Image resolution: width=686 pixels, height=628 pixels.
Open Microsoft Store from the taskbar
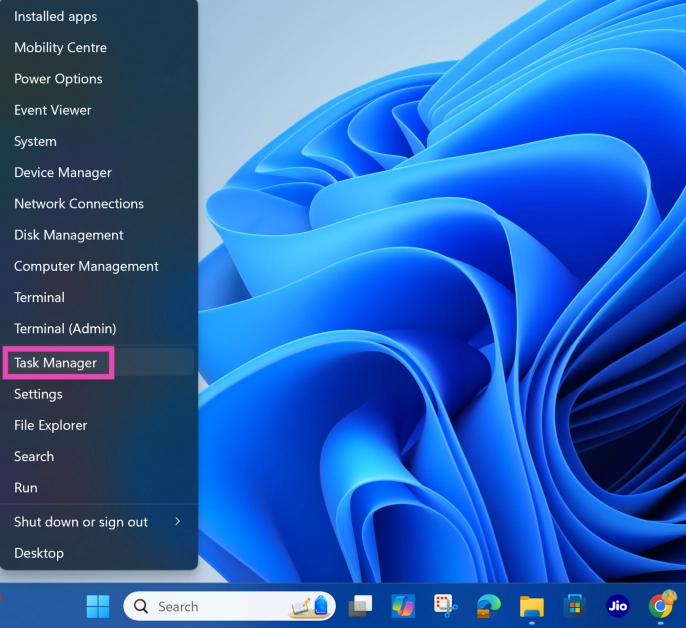click(574, 606)
